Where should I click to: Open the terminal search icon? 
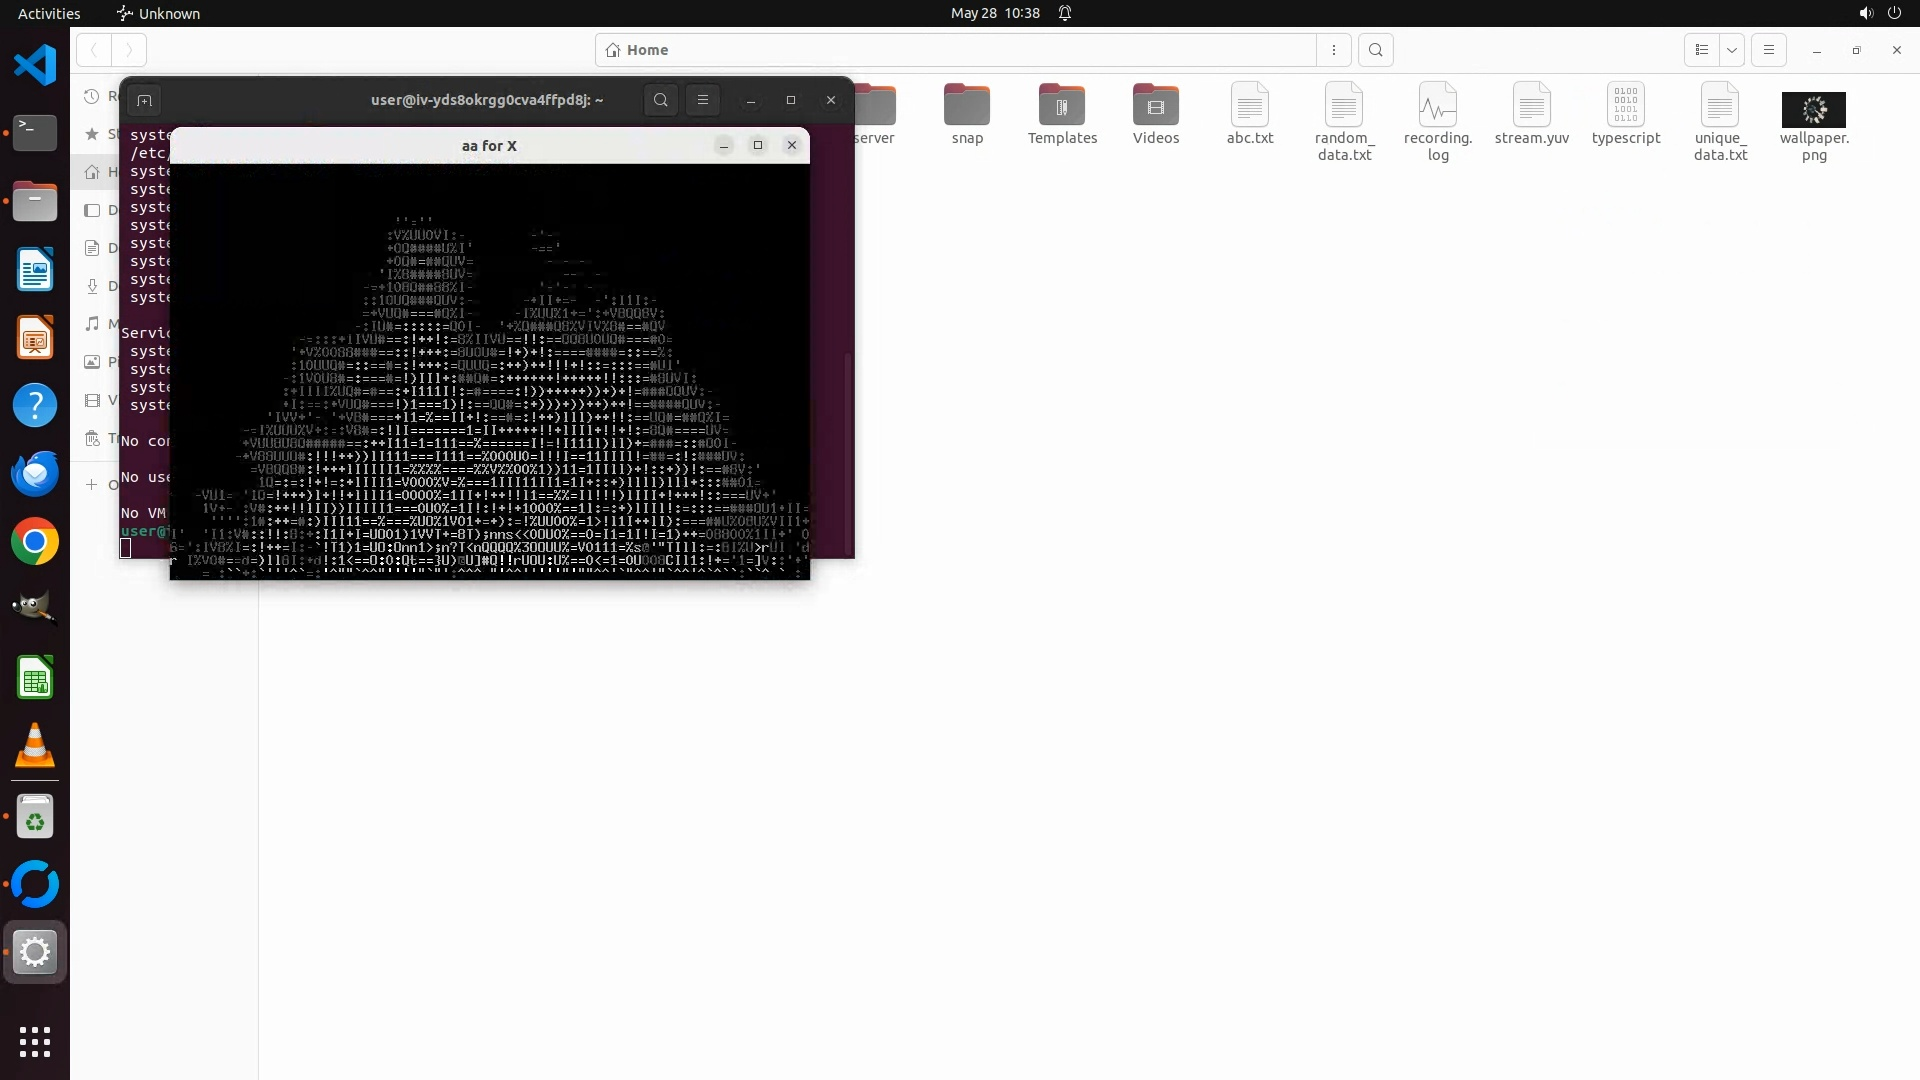coord(660,100)
